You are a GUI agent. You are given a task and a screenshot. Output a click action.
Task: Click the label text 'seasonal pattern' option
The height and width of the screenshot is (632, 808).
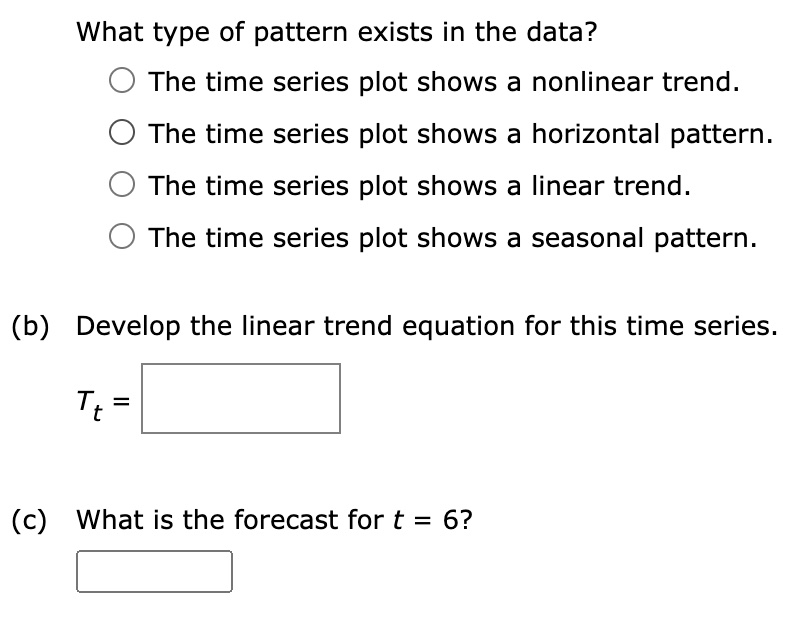[455, 238]
